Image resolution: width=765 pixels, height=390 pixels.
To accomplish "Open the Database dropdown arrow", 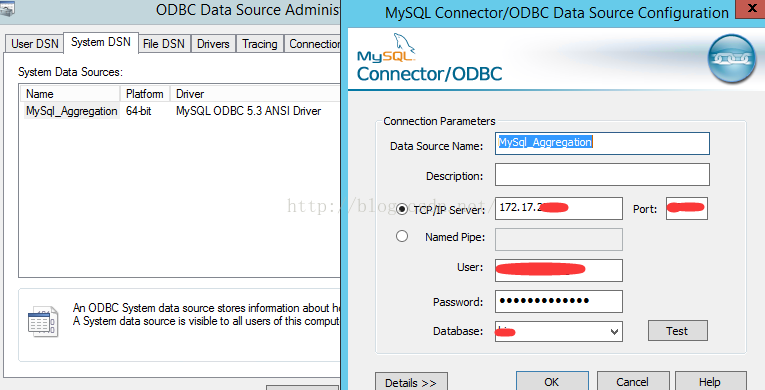I will point(615,332).
